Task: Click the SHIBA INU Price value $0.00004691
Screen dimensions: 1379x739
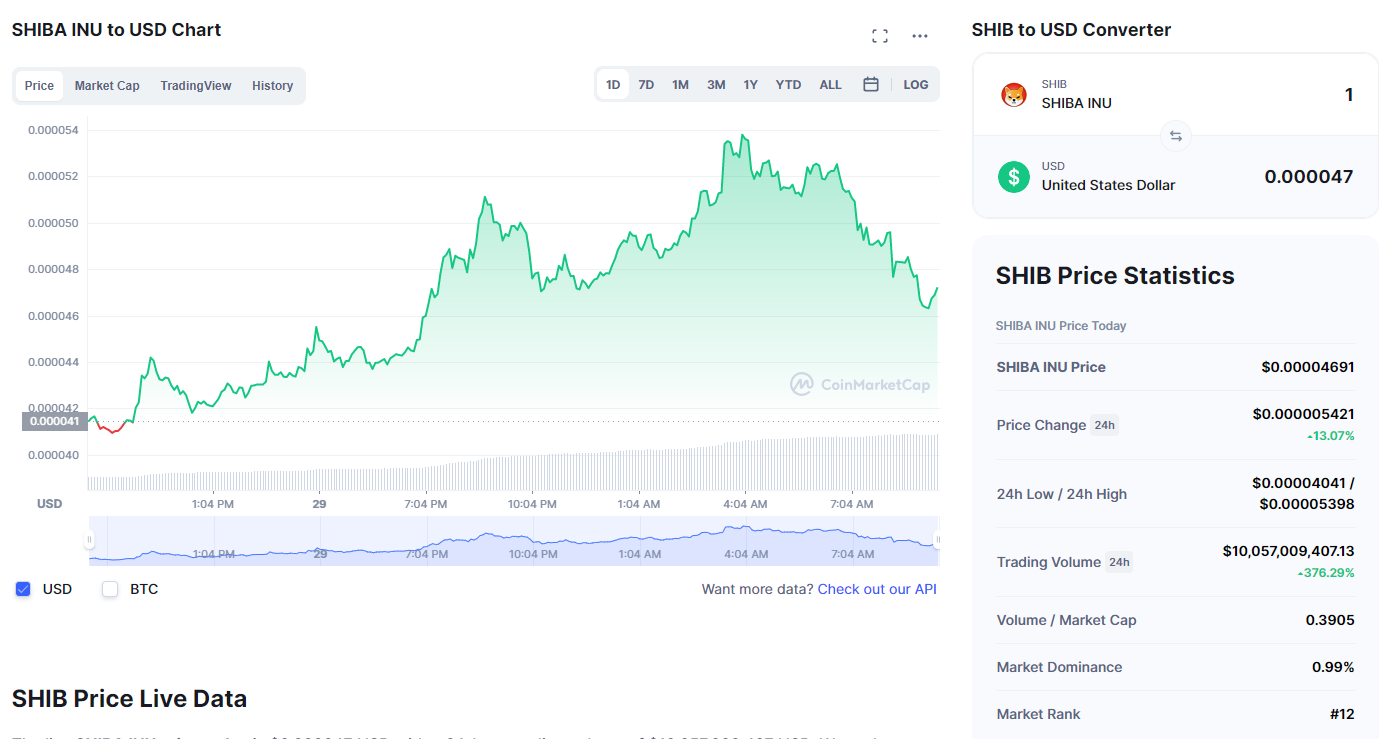Action: (x=1308, y=367)
